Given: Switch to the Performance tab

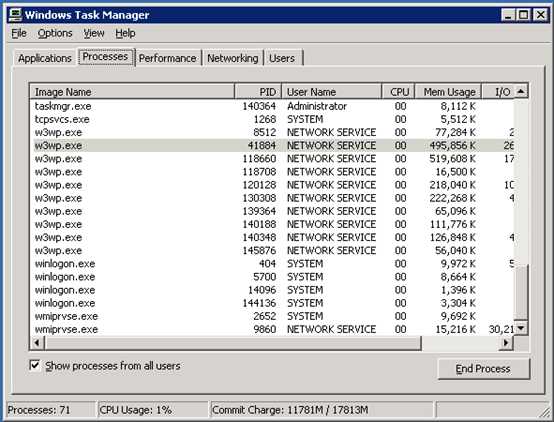Looking at the screenshot, I should [x=167, y=58].
